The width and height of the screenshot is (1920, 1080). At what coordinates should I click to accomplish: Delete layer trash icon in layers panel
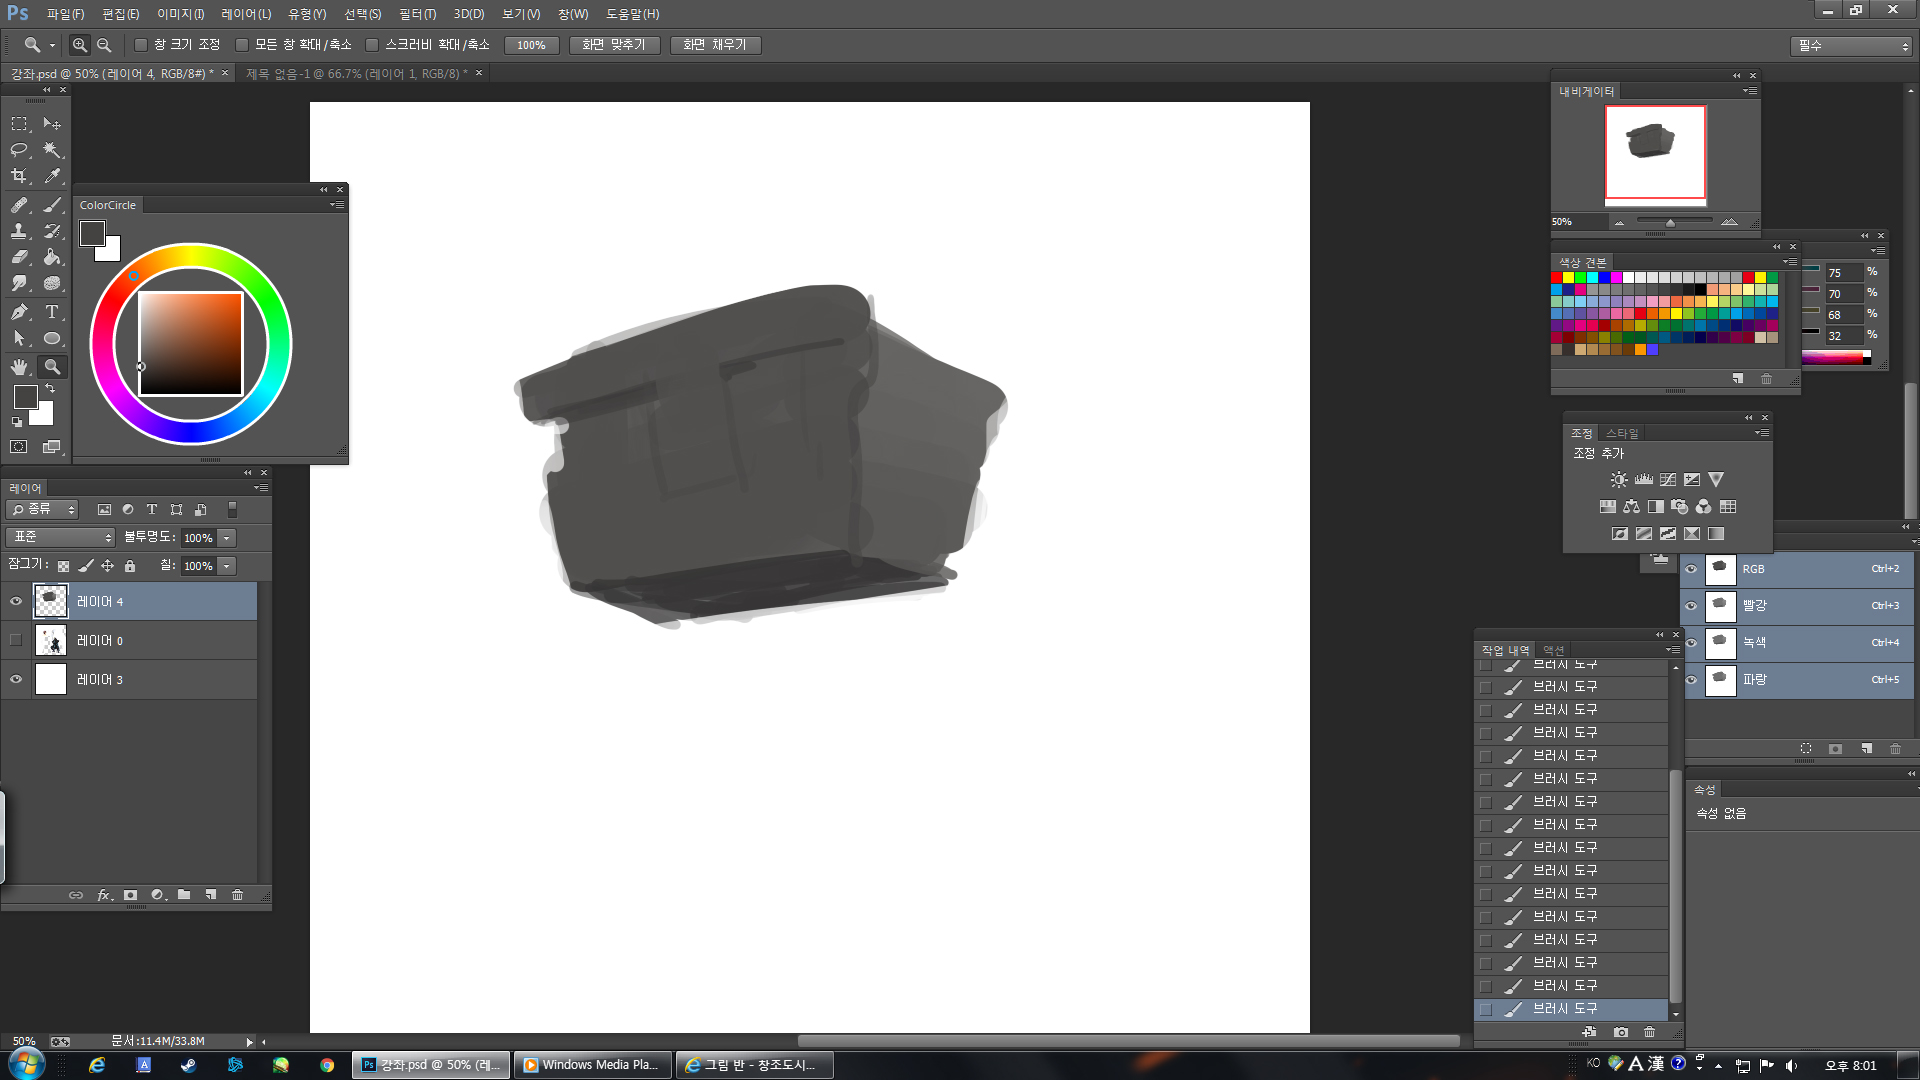coord(237,895)
